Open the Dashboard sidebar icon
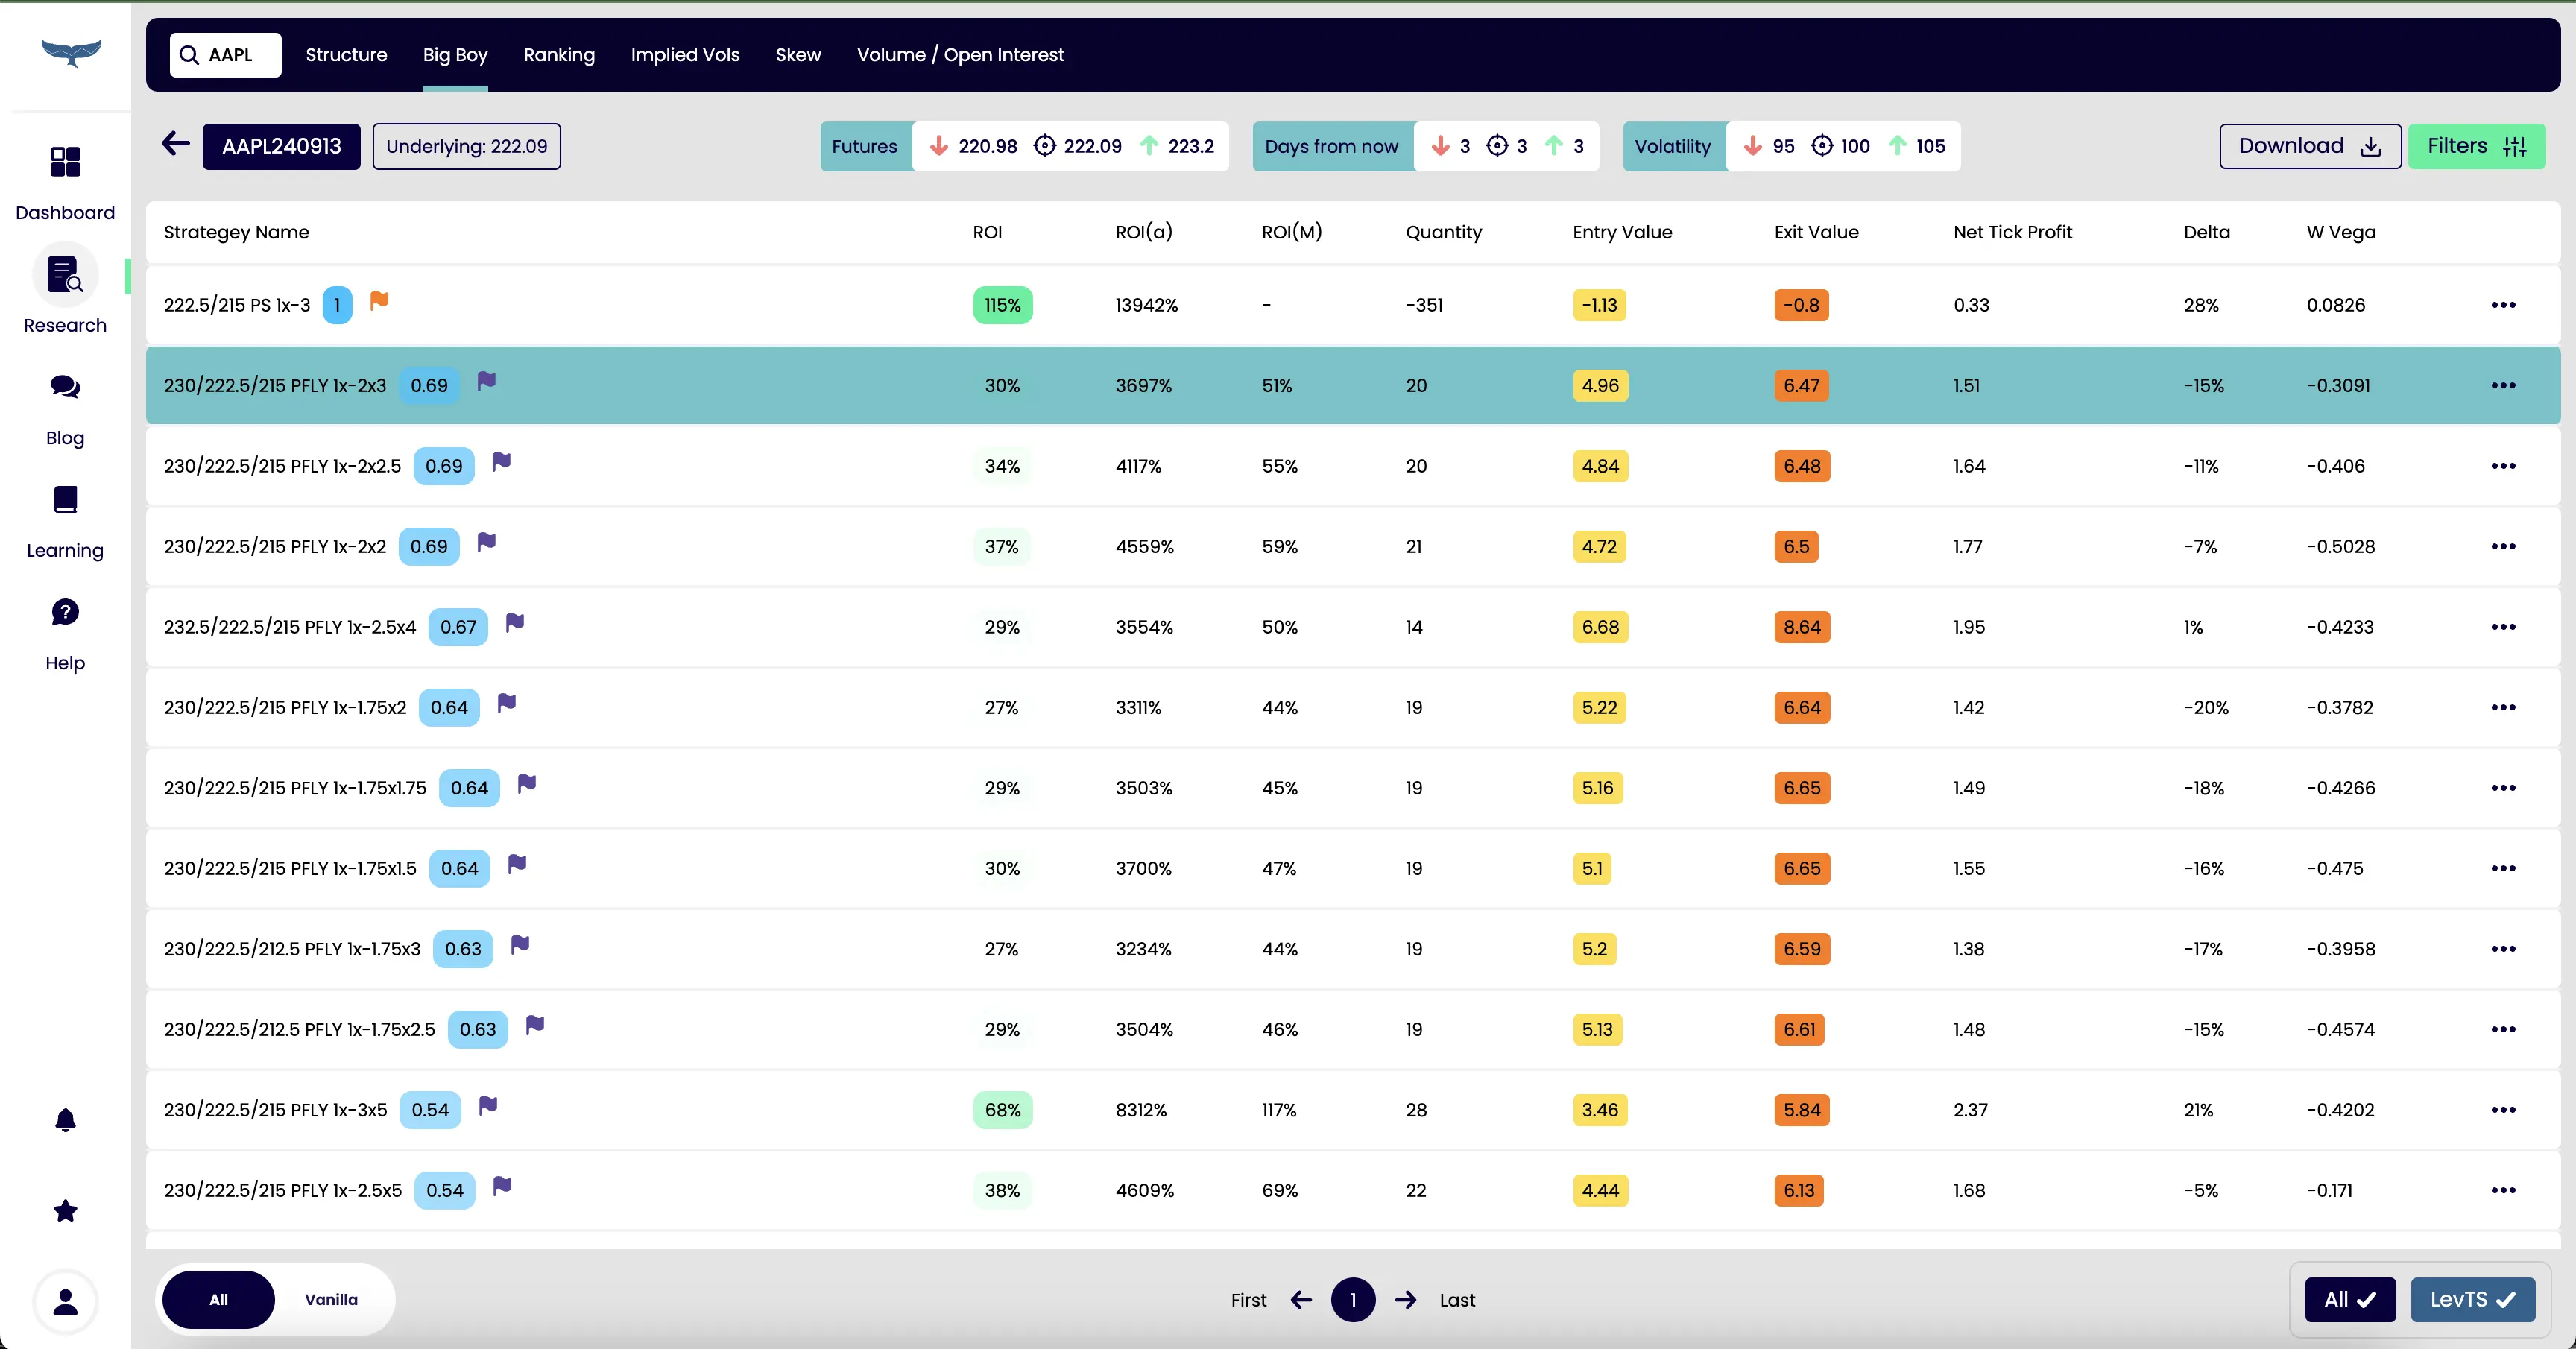 [65, 162]
